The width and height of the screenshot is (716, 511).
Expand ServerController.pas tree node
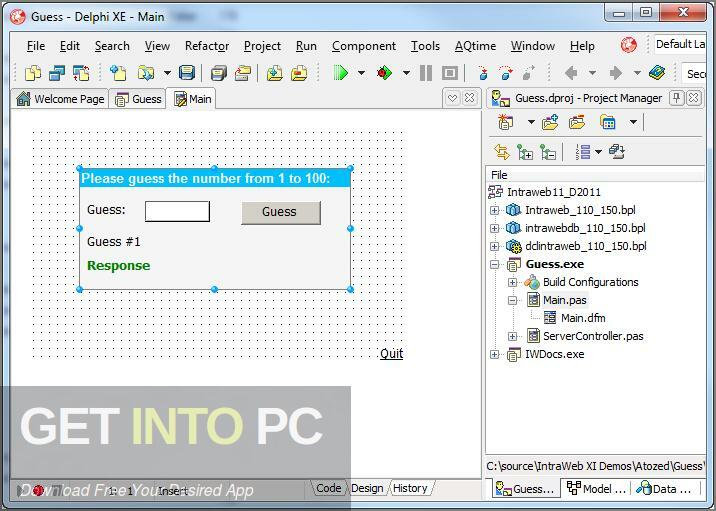pyautogui.click(x=512, y=336)
